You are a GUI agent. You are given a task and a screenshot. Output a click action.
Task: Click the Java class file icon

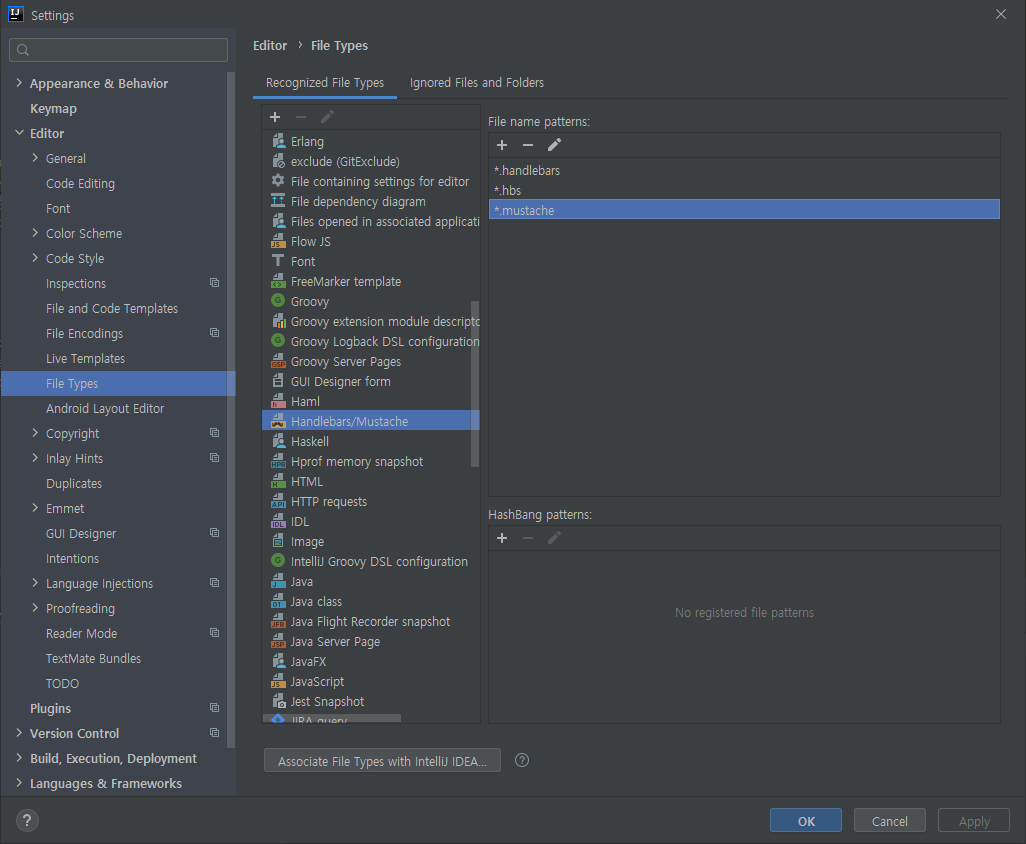(278, 601)
